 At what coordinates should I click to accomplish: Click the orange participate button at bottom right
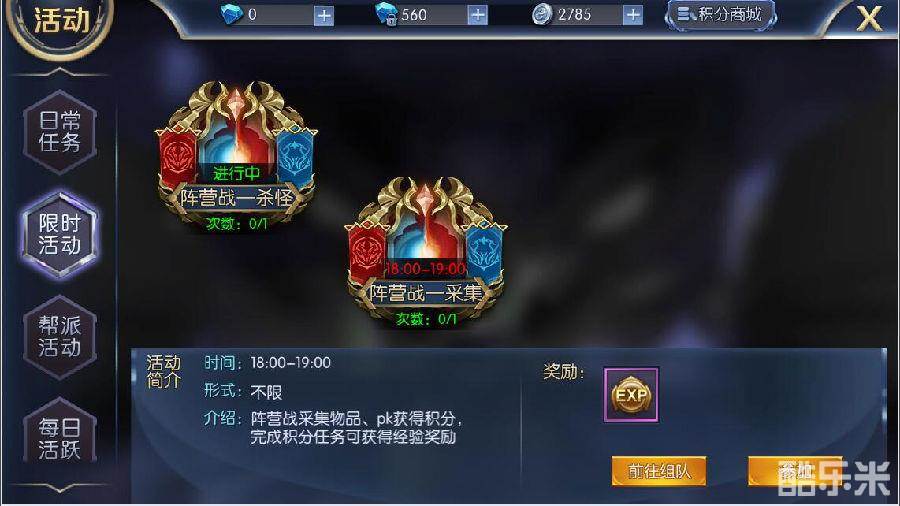tap(796, 471)
